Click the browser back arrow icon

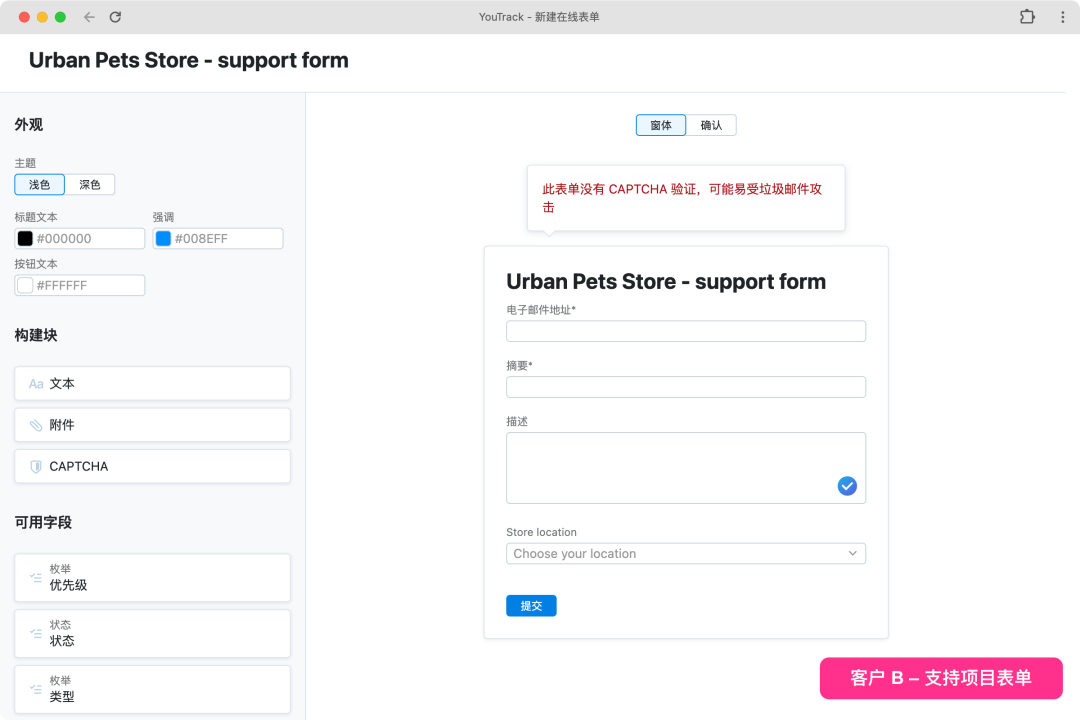pos(90,17)
